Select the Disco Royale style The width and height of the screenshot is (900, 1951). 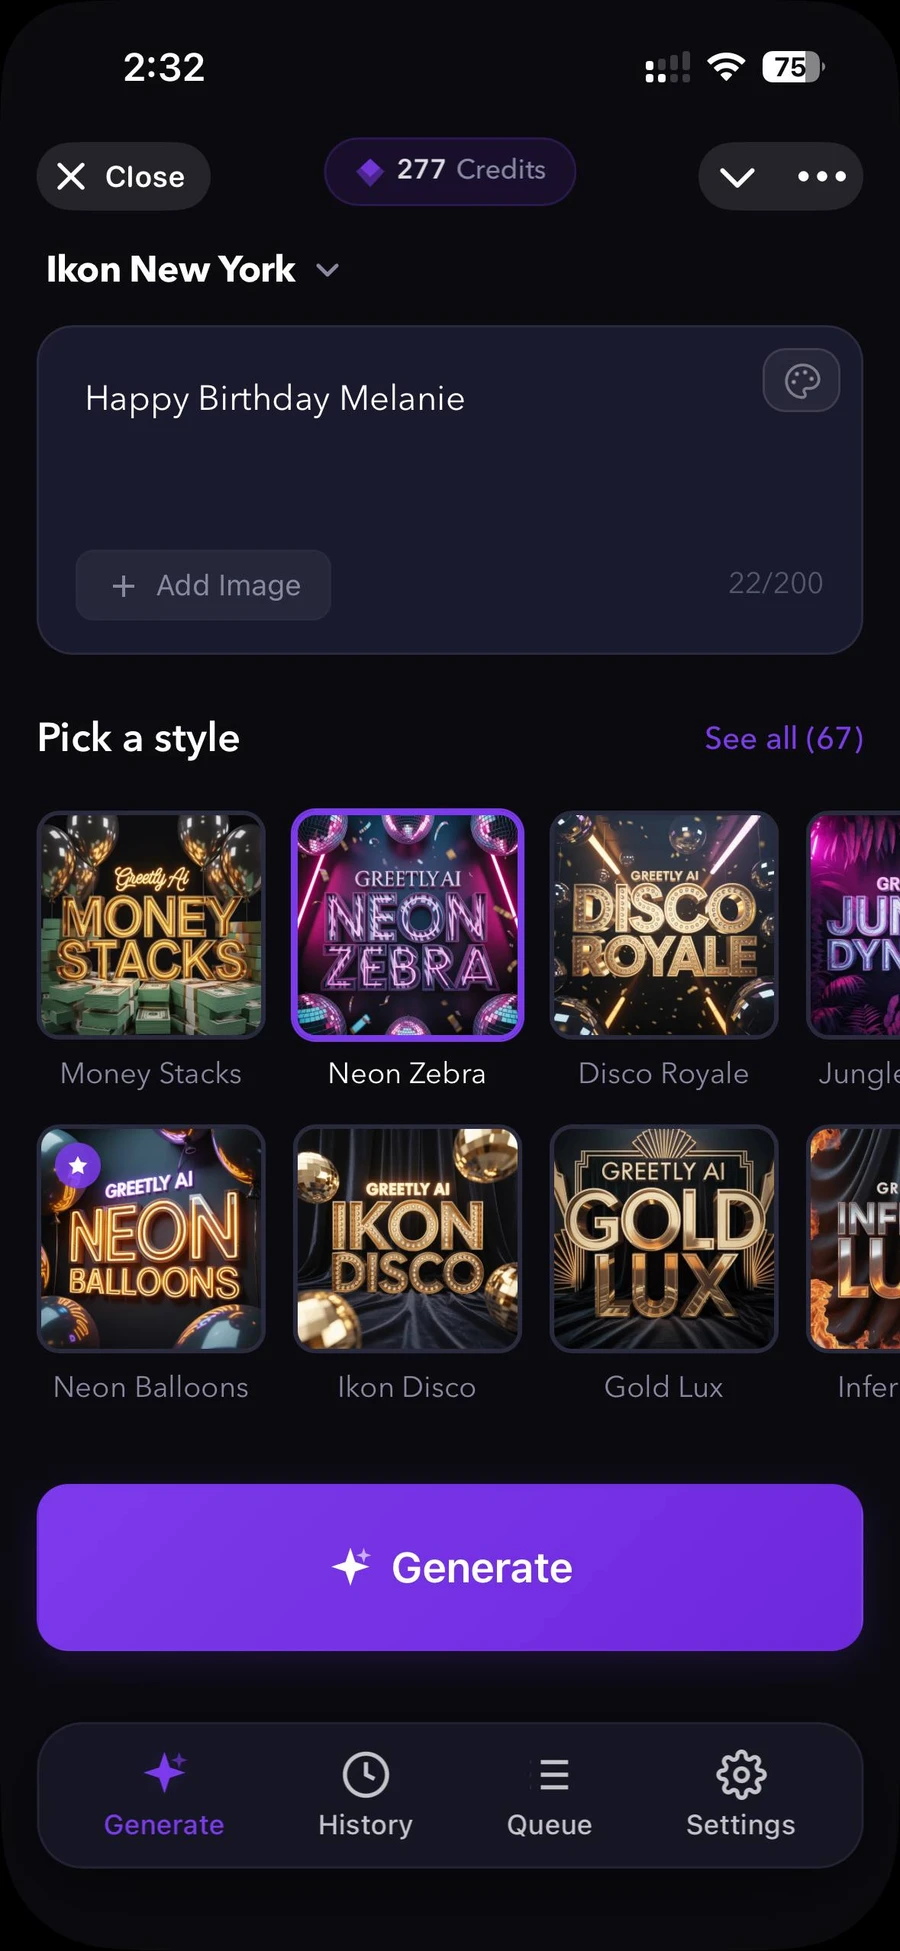pos(664,925)
